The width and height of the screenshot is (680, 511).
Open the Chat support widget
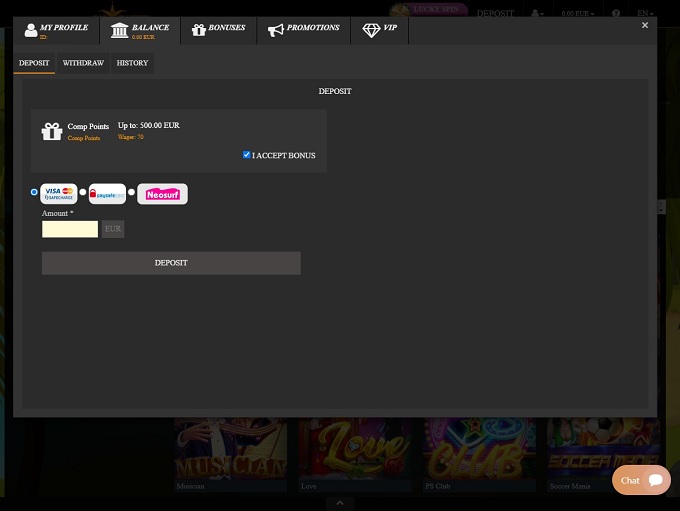(641, 480)
